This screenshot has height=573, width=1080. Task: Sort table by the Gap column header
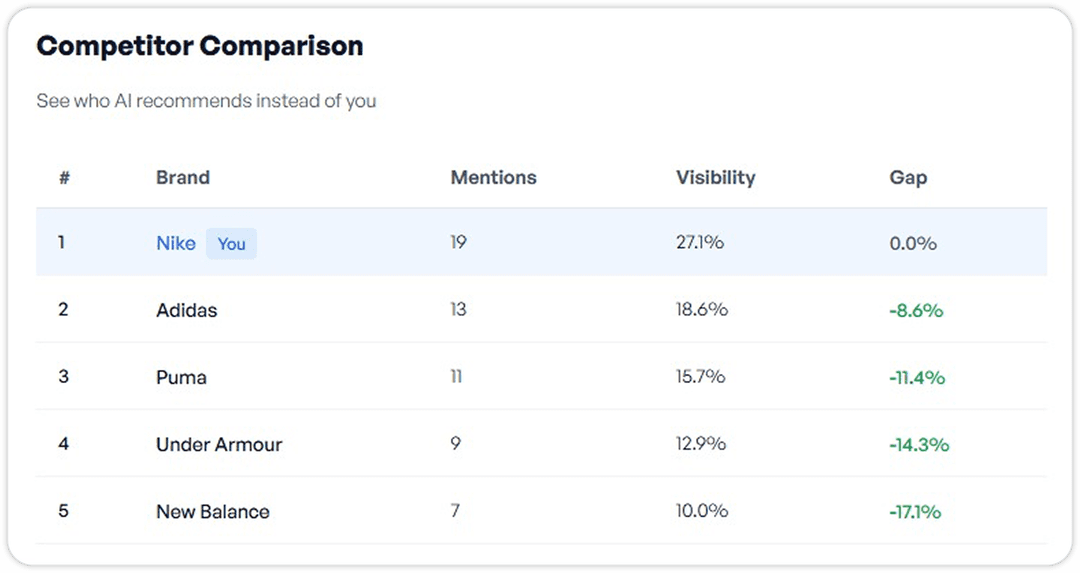pos(908,178)
